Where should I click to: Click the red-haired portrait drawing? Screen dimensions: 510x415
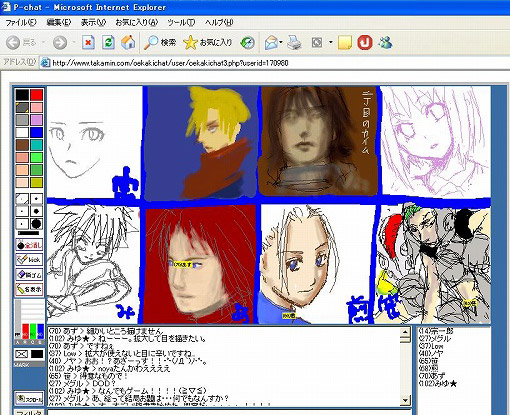click(x=200, y=263)
